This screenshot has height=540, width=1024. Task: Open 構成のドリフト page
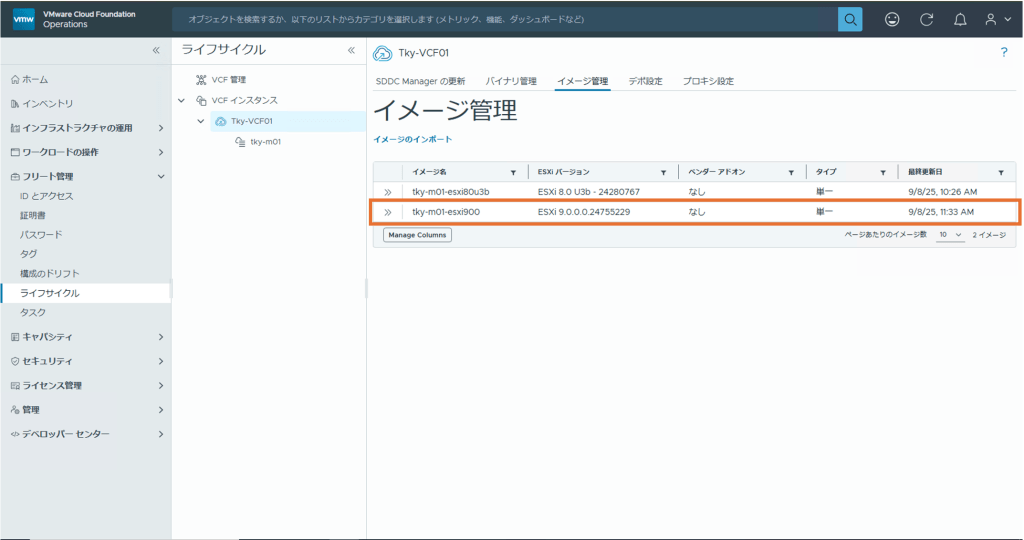[x=50, y=274]
